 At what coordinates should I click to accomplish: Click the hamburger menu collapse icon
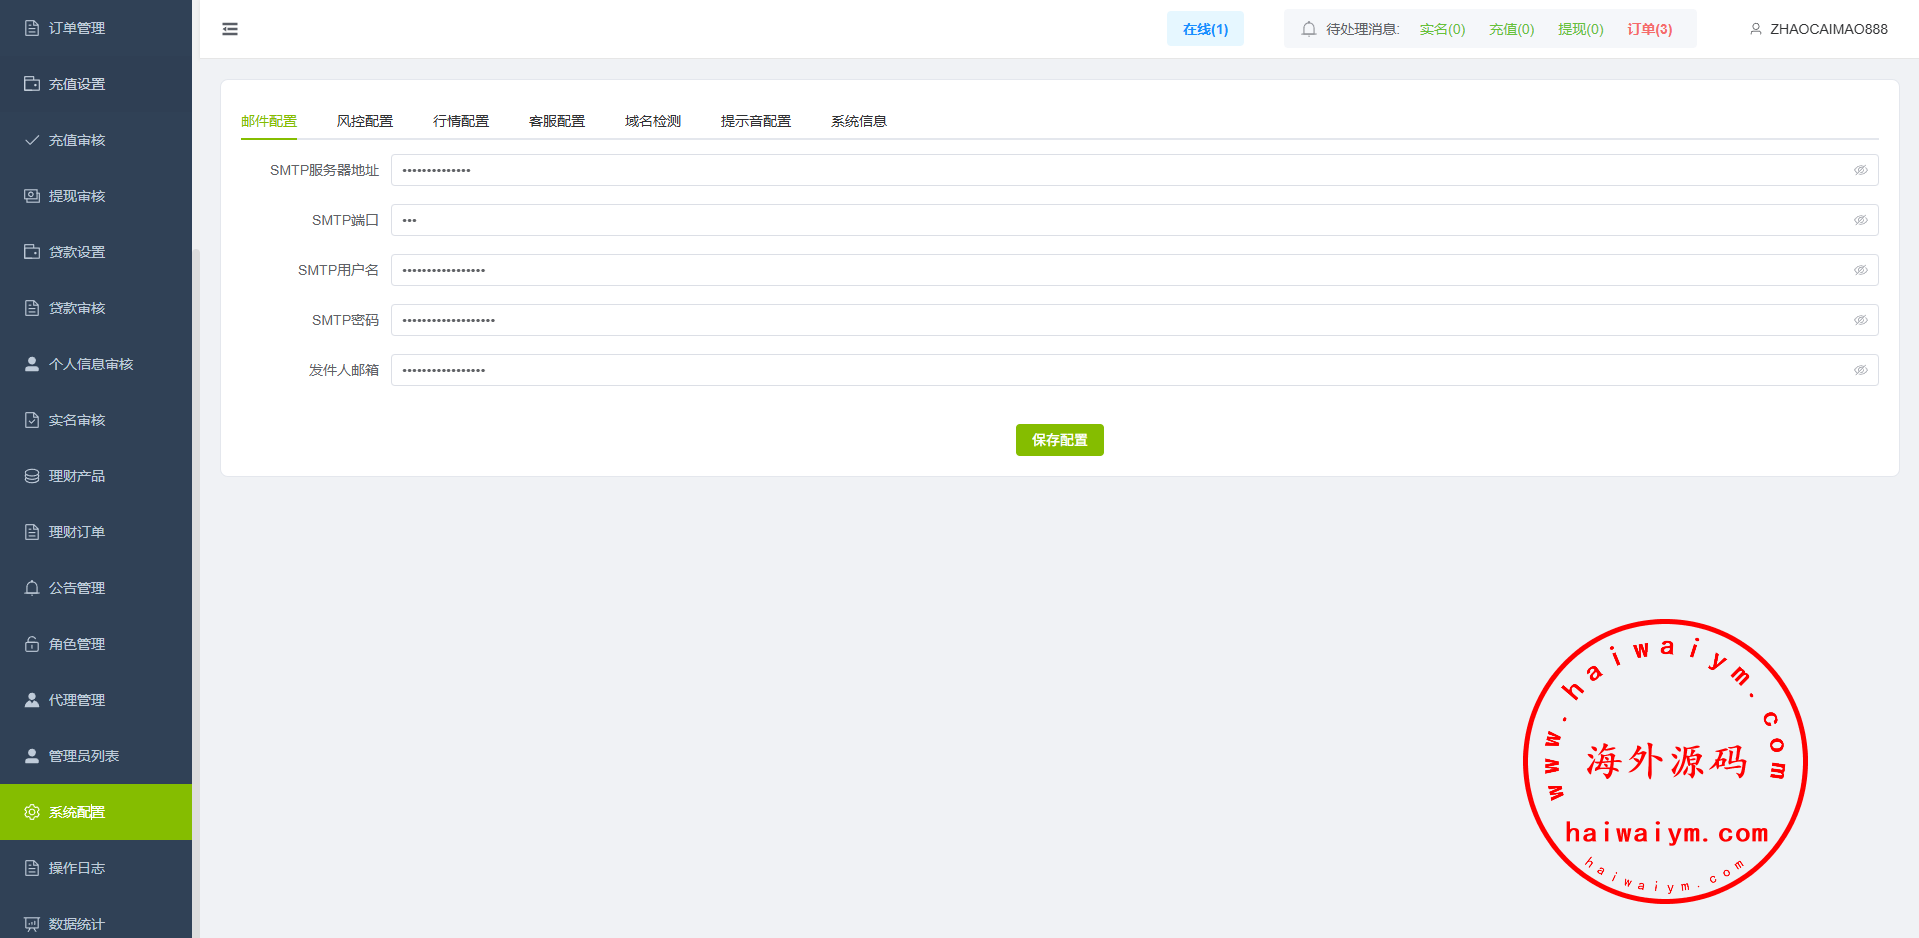(230, 29)
